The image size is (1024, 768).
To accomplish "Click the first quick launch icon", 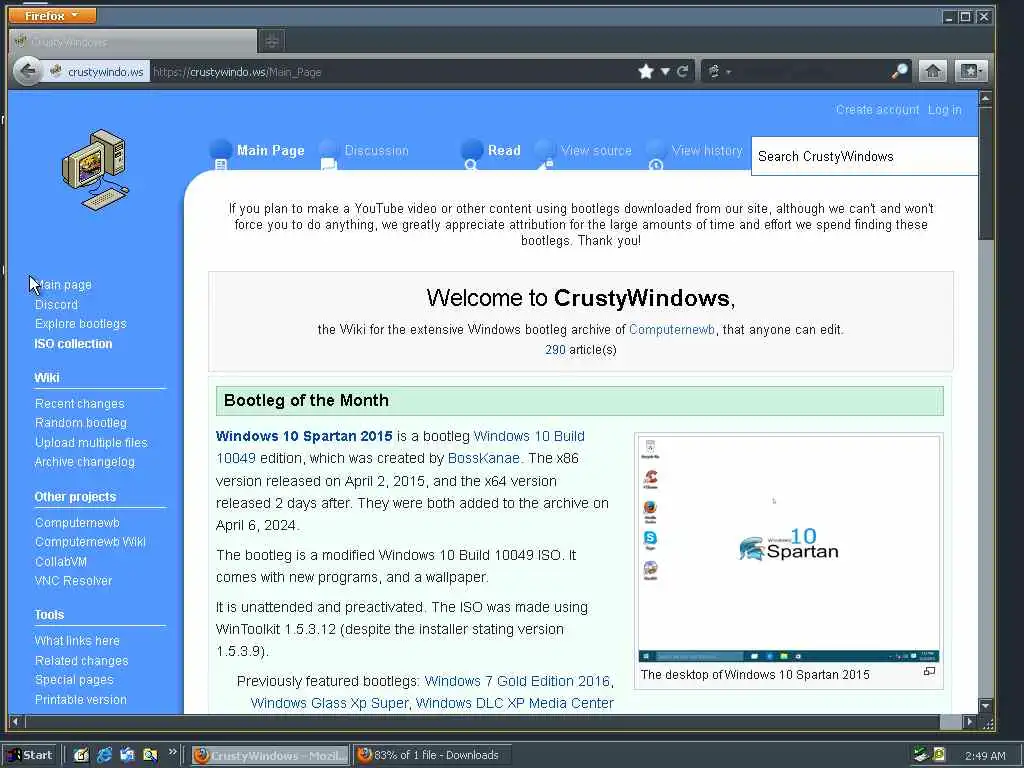I will tap(81, 756).
